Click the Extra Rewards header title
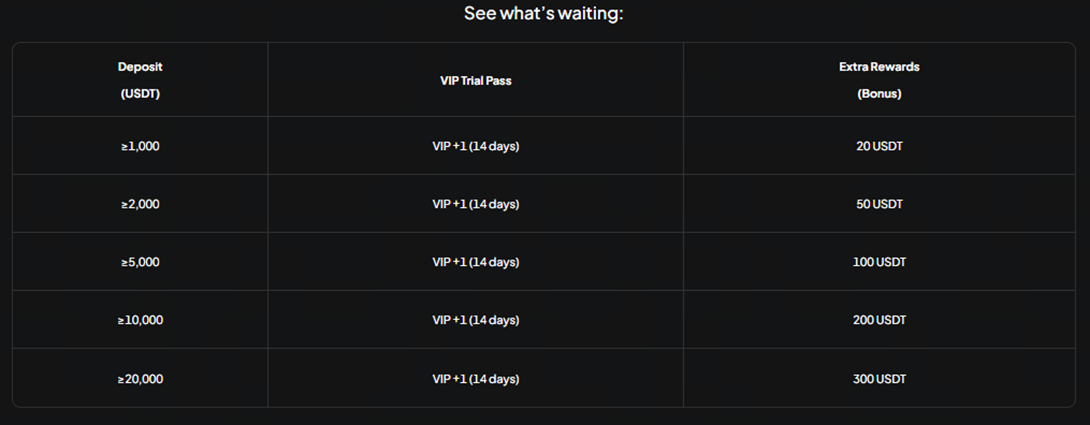Screen dimensions: 1090x425 click(x=879, y=67)
